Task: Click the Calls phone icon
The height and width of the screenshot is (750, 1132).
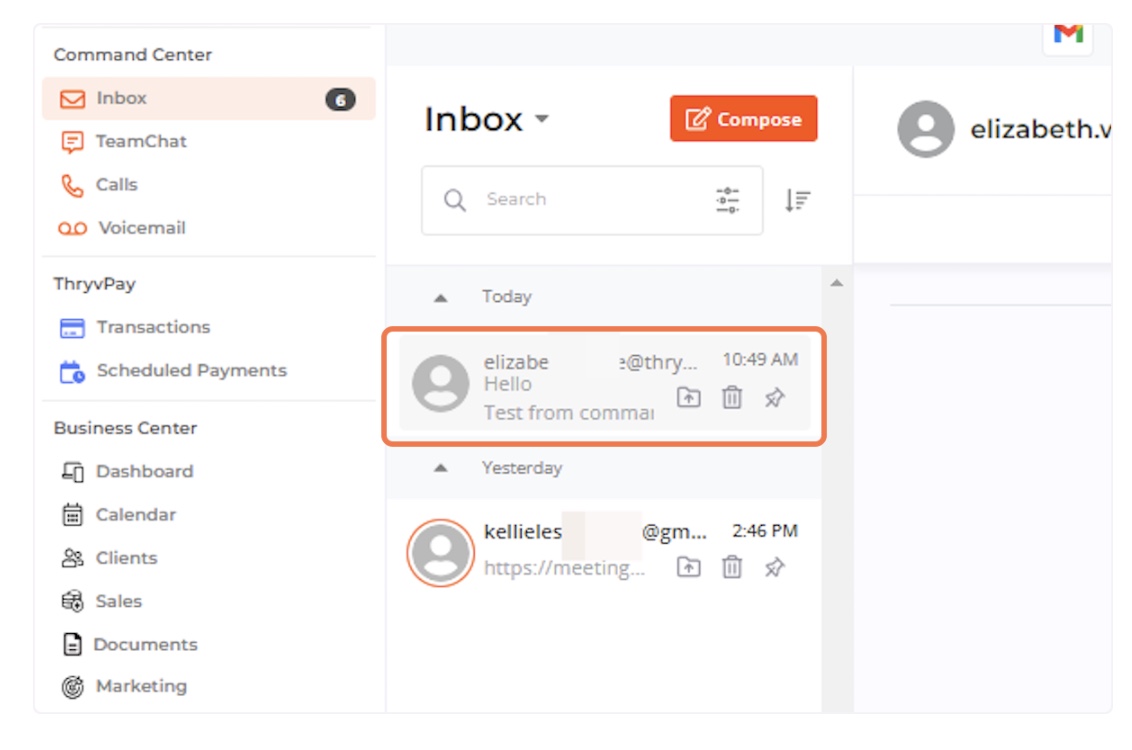Action: tap(72, 186)
